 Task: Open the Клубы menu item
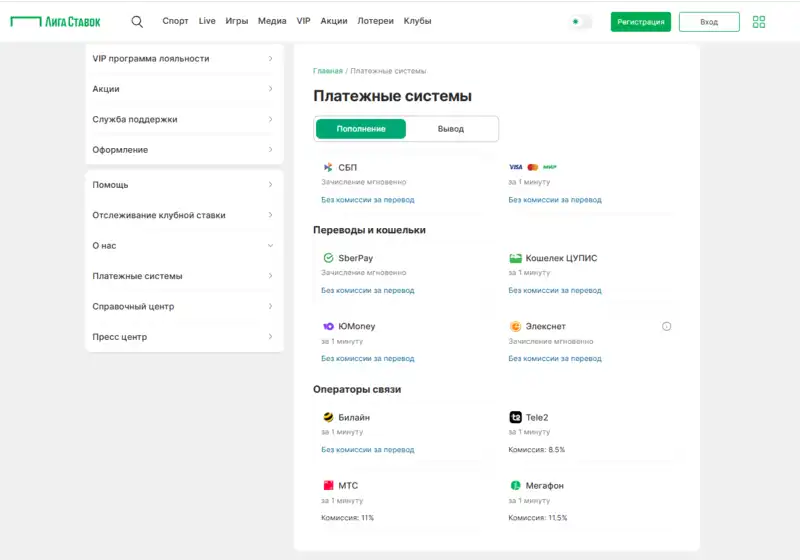[x=417, y=21]
